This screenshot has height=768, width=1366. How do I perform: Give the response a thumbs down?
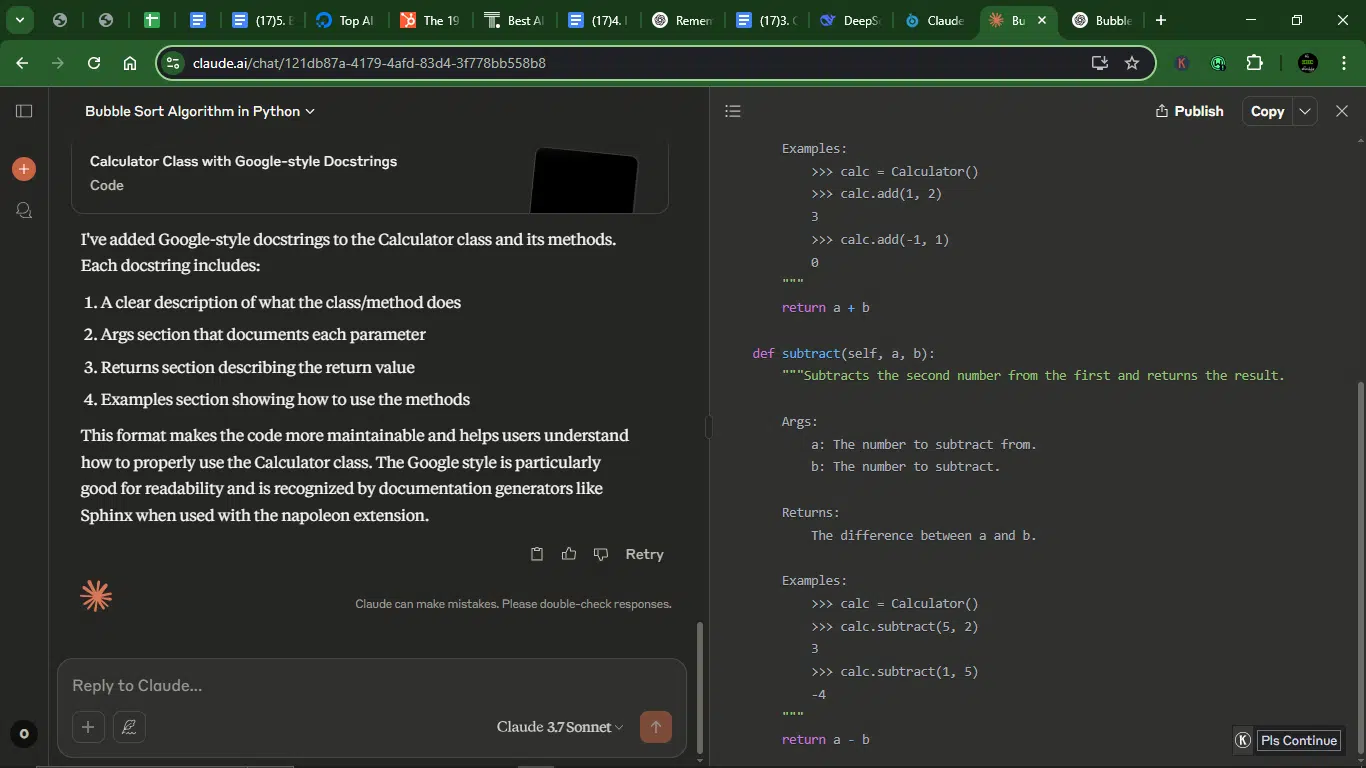601,554
